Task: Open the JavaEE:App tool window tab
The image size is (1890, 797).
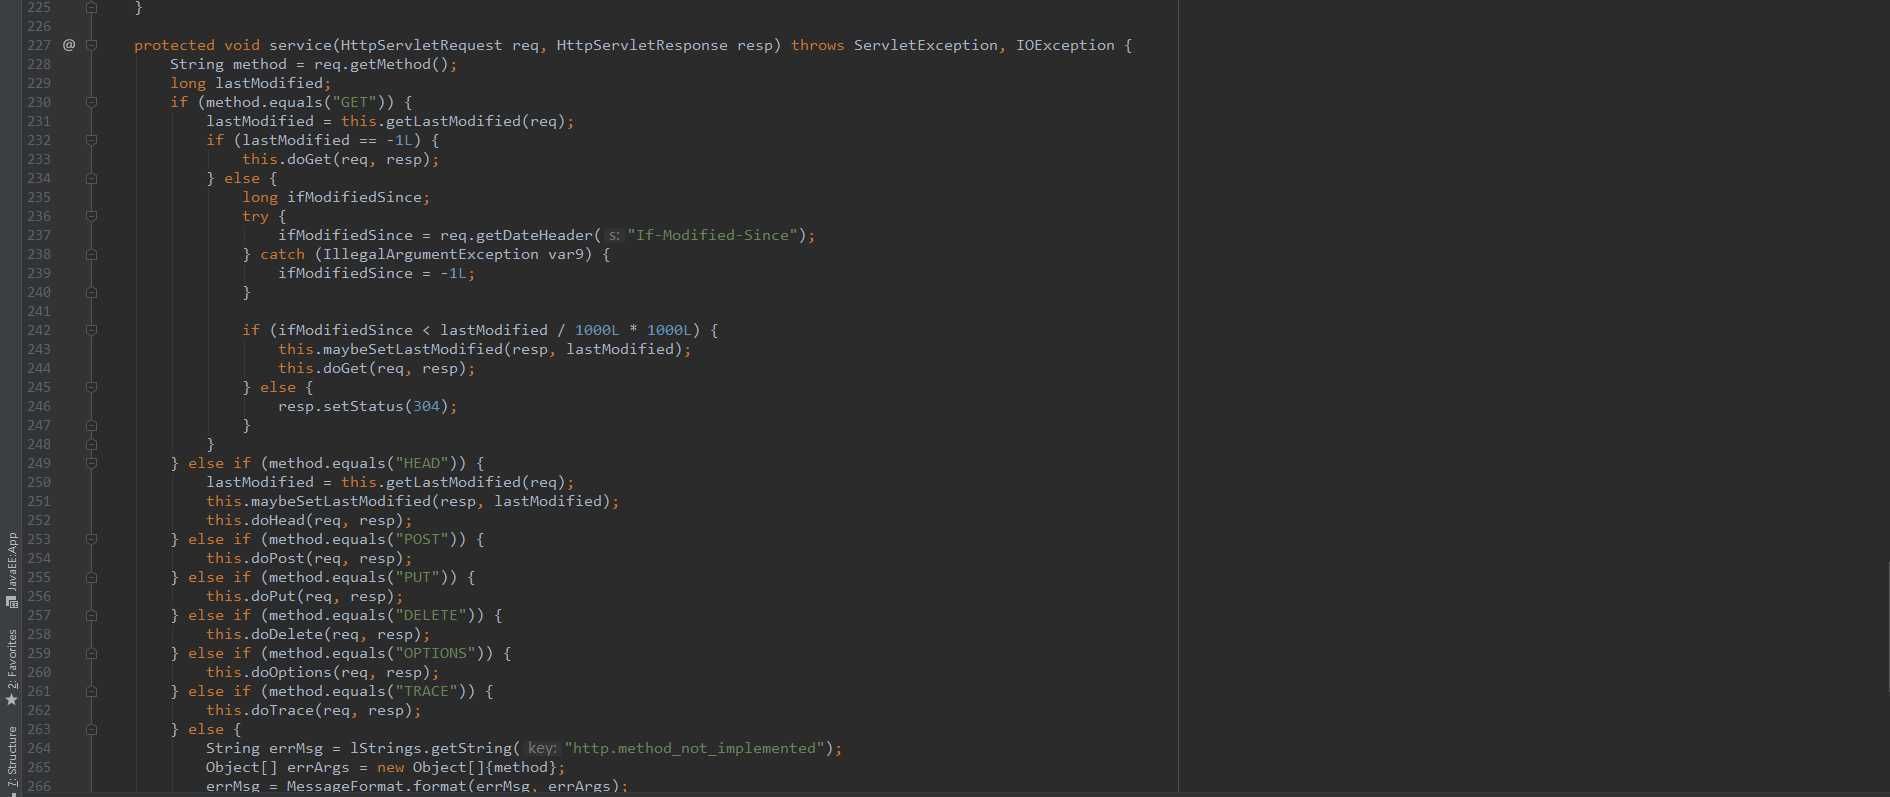Action: pyautogui.click(x=12, y=569)
